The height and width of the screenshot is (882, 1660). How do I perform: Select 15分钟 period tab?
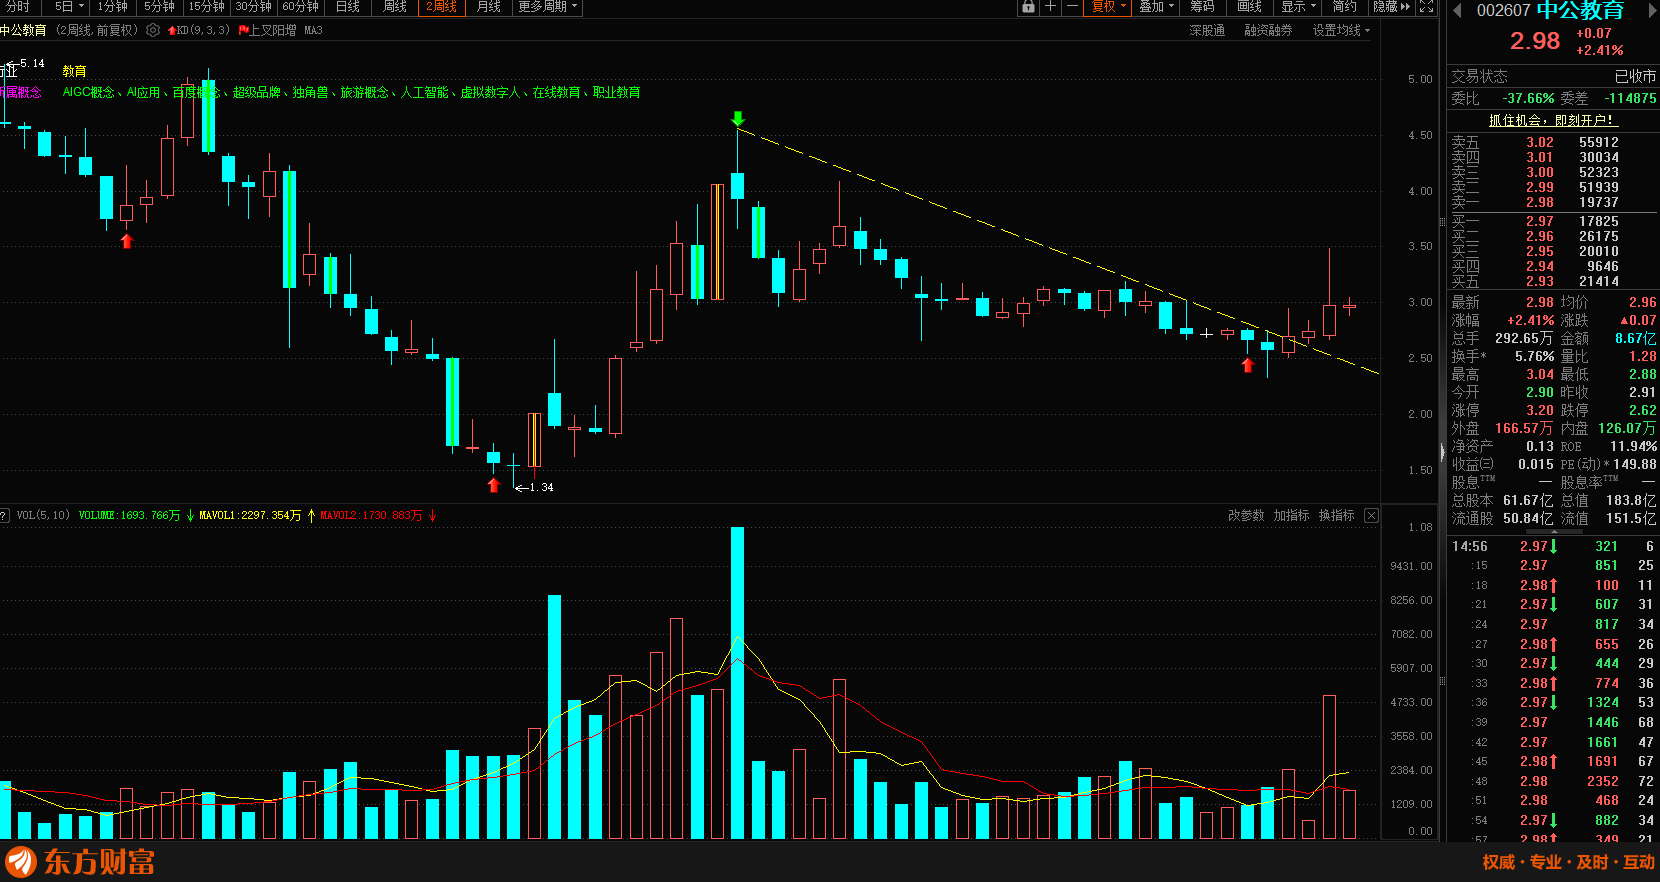(x=207, y=6)
